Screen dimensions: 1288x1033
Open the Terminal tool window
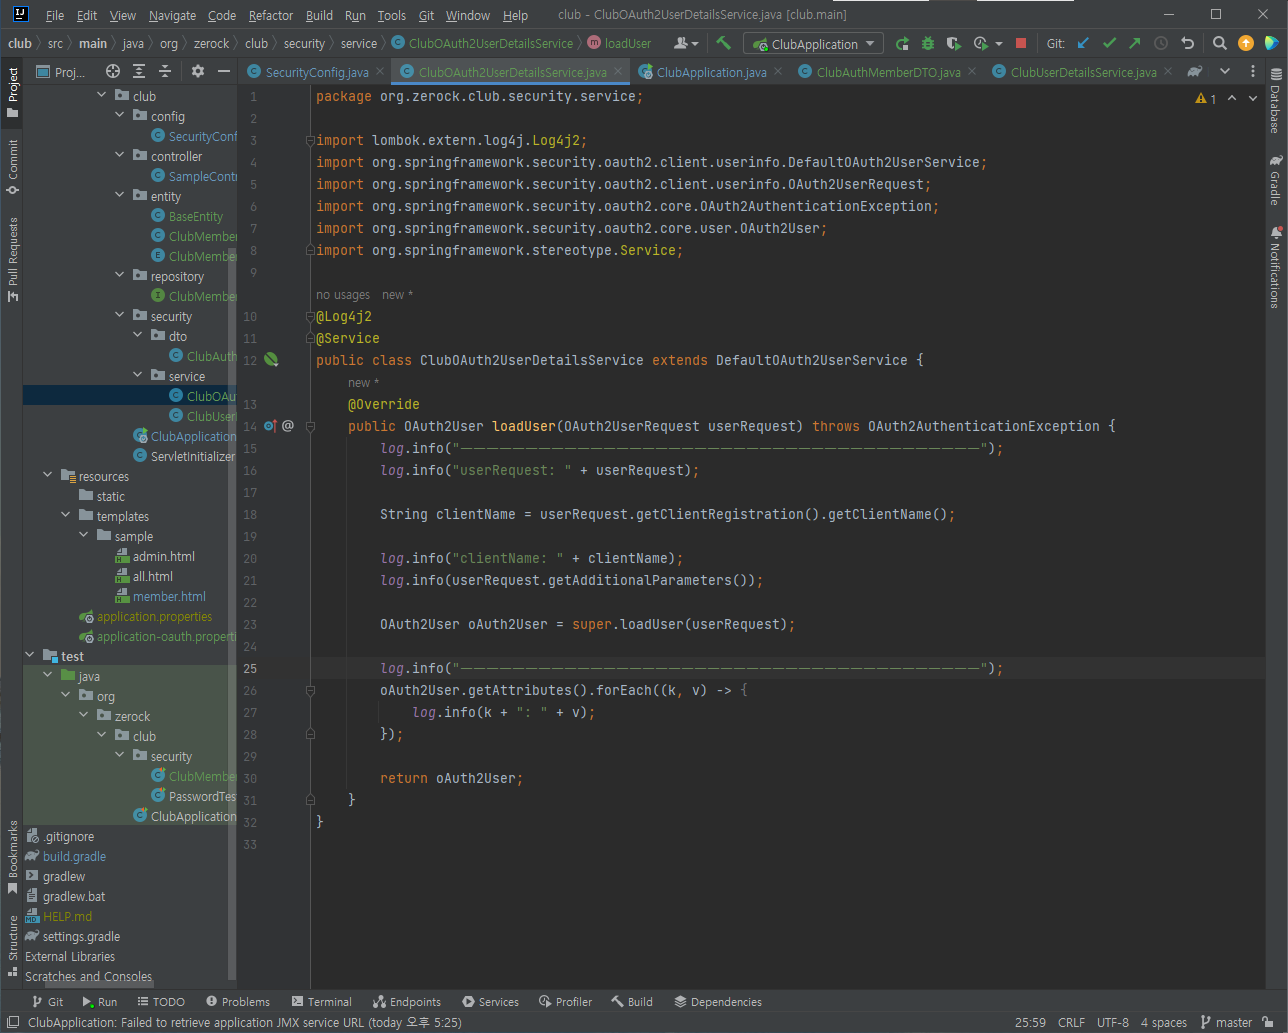coord(321,1001)
